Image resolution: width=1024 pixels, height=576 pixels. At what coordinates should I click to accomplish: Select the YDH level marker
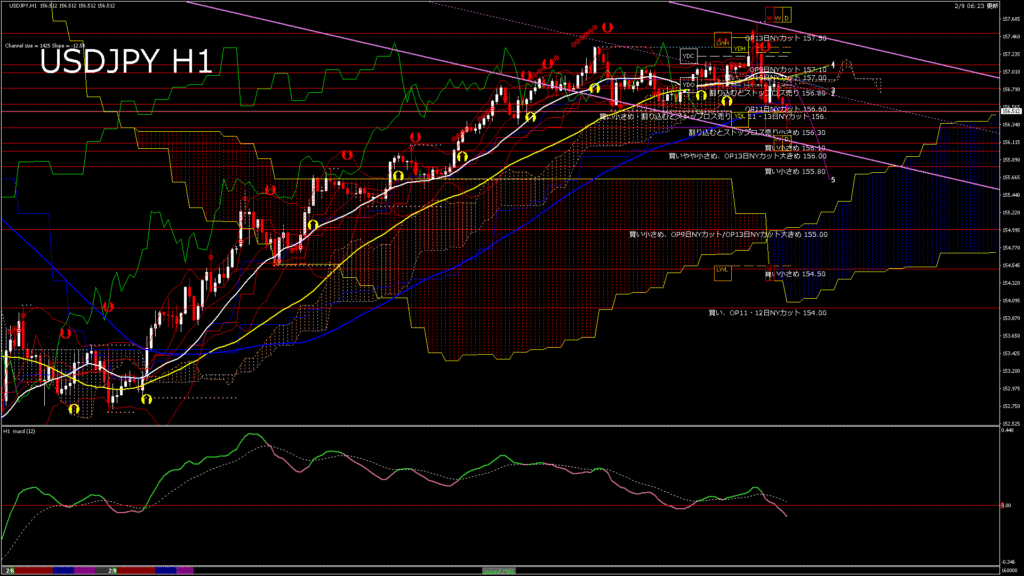pyautogui.click(x=739, y=47)
